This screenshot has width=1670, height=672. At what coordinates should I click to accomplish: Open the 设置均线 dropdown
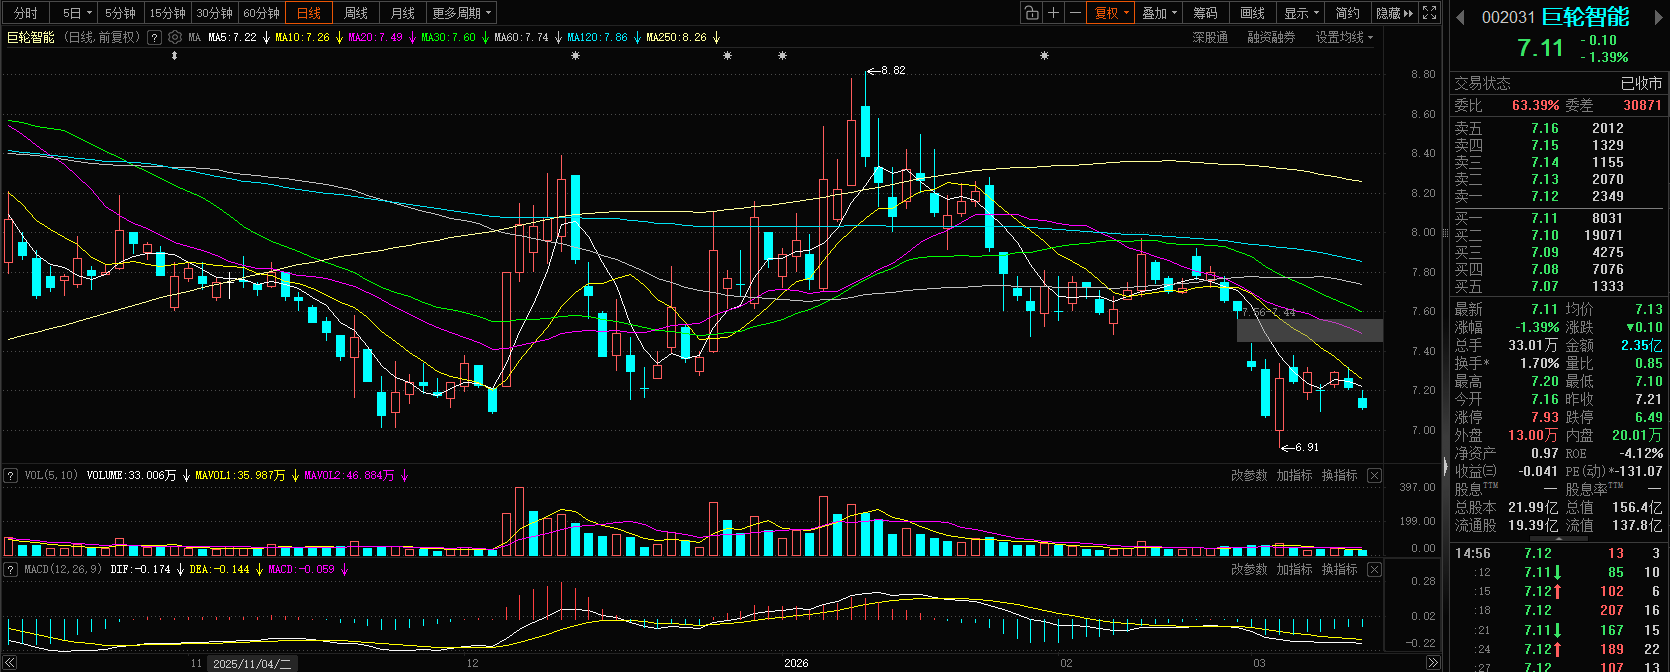pos(1344,37)
